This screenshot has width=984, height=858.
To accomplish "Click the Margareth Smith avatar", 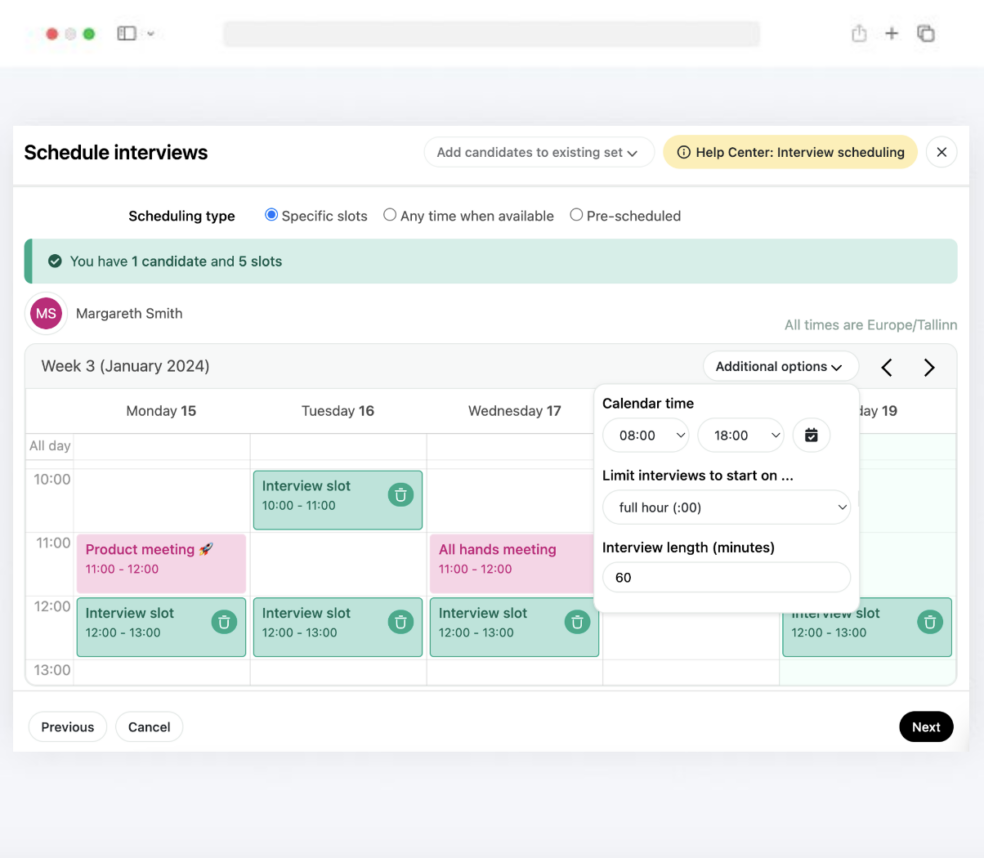I will [x=45, y=313].
